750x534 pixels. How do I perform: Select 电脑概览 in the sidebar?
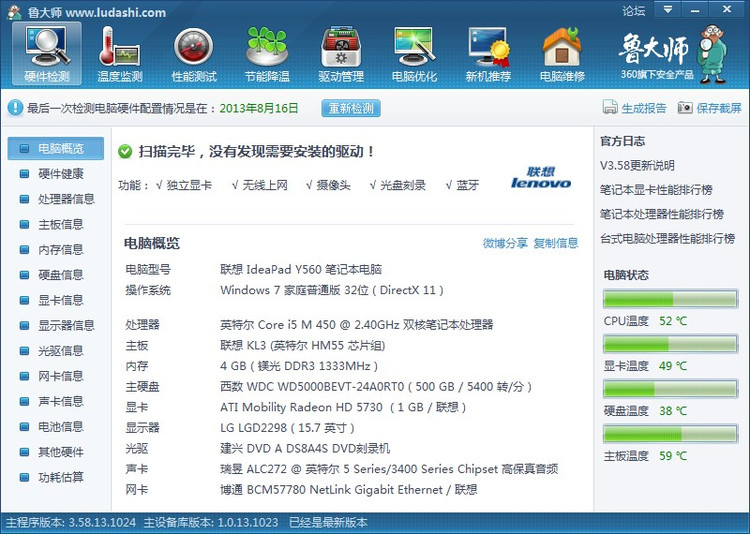55,148
